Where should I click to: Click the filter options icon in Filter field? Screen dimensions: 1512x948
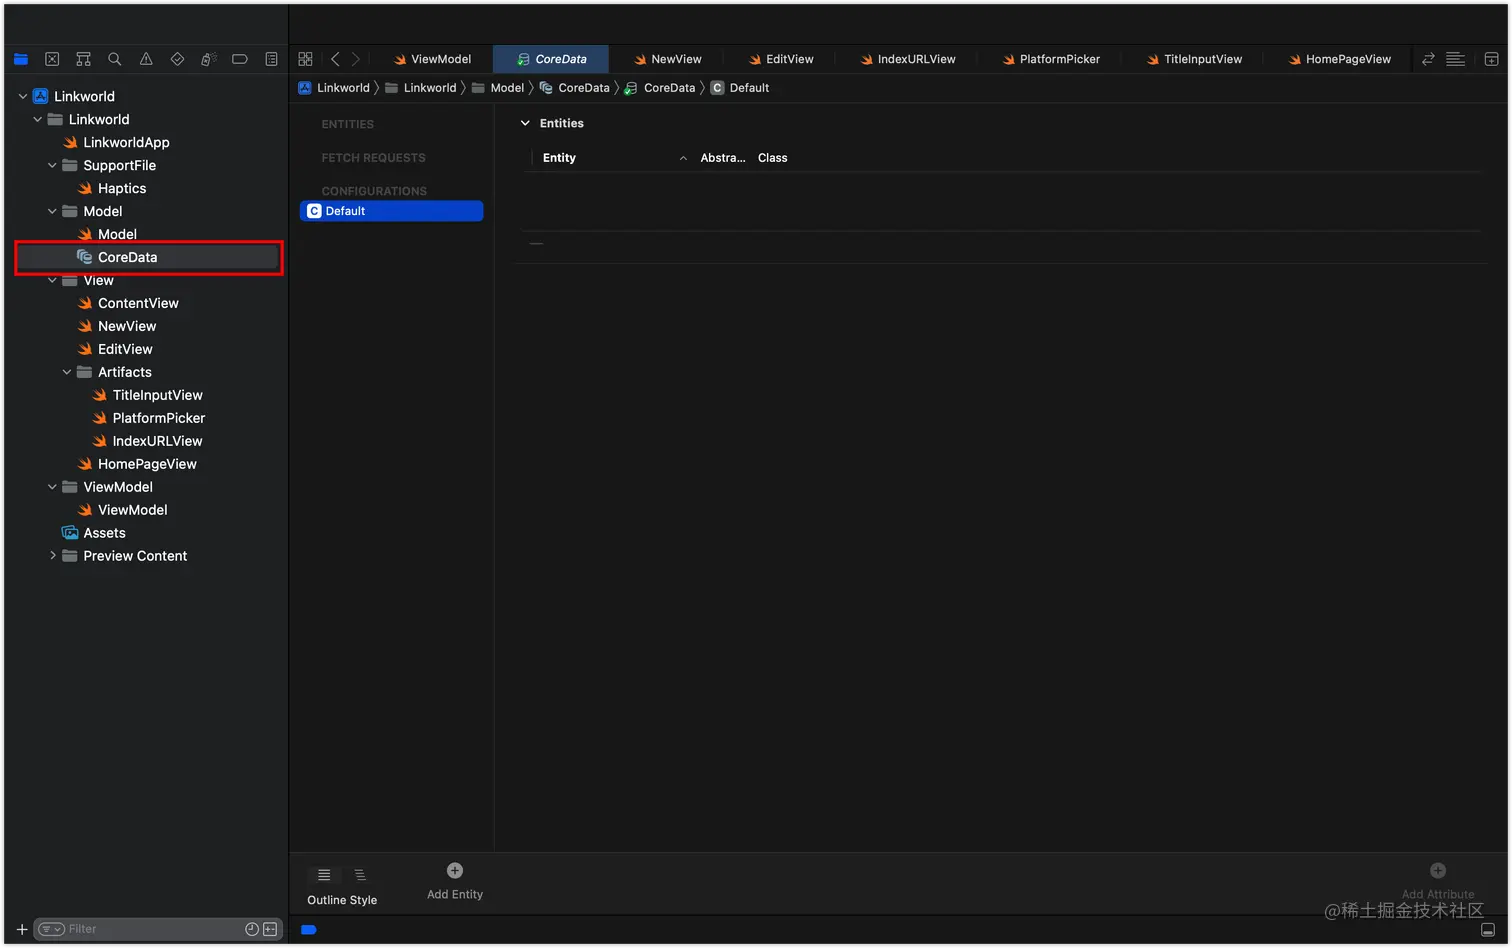coord(52,929)
